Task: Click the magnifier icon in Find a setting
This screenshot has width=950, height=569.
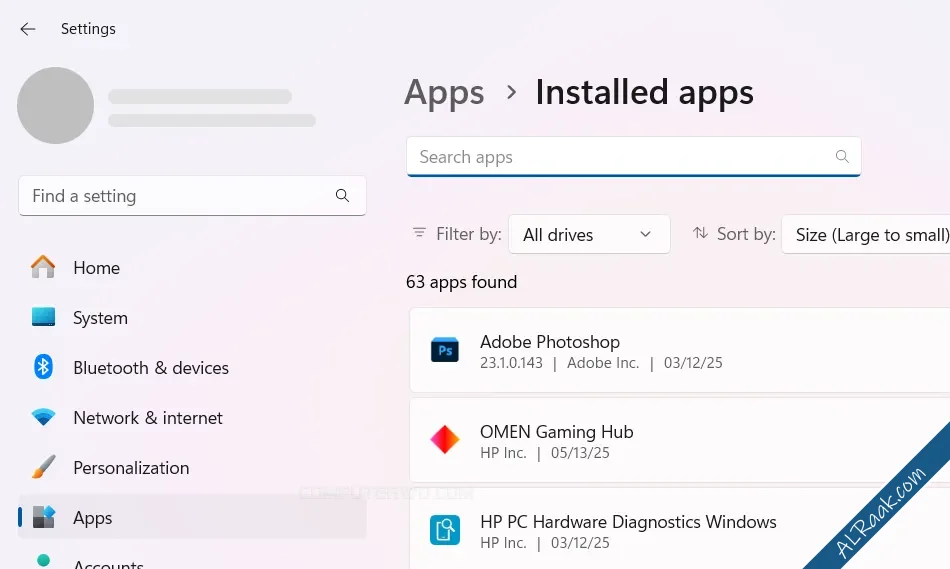Action: (x=342, y=196)
